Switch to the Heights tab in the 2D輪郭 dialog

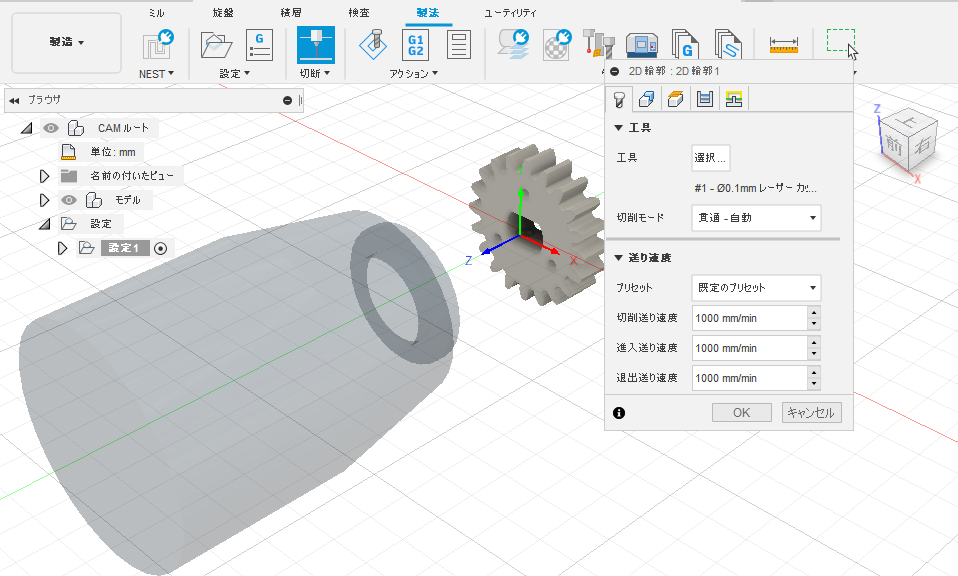coord(676,99)
